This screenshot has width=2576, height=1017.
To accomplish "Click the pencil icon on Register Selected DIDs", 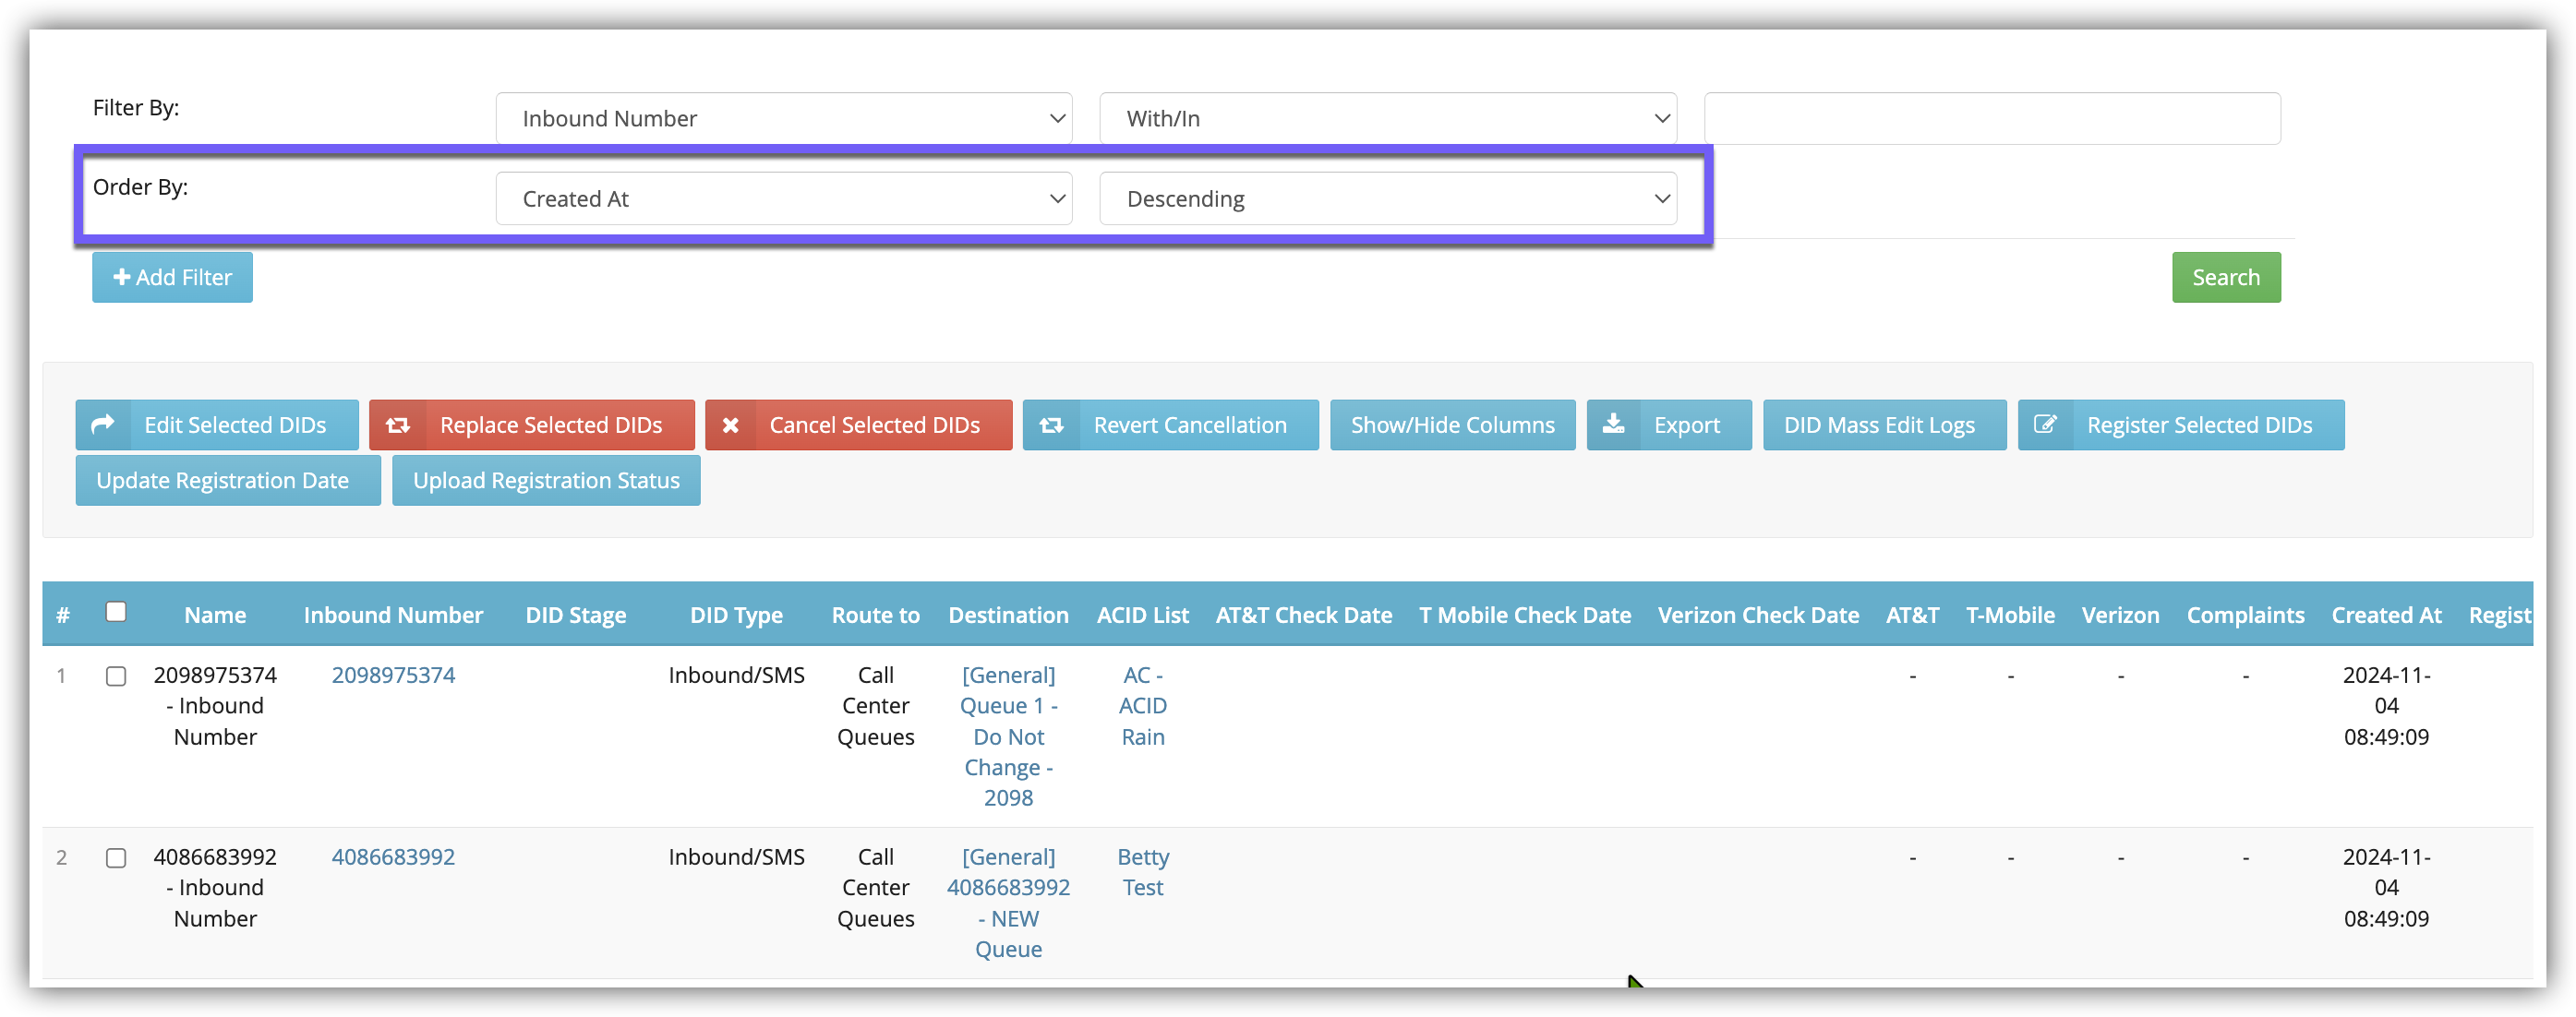I will (2045, 425).
